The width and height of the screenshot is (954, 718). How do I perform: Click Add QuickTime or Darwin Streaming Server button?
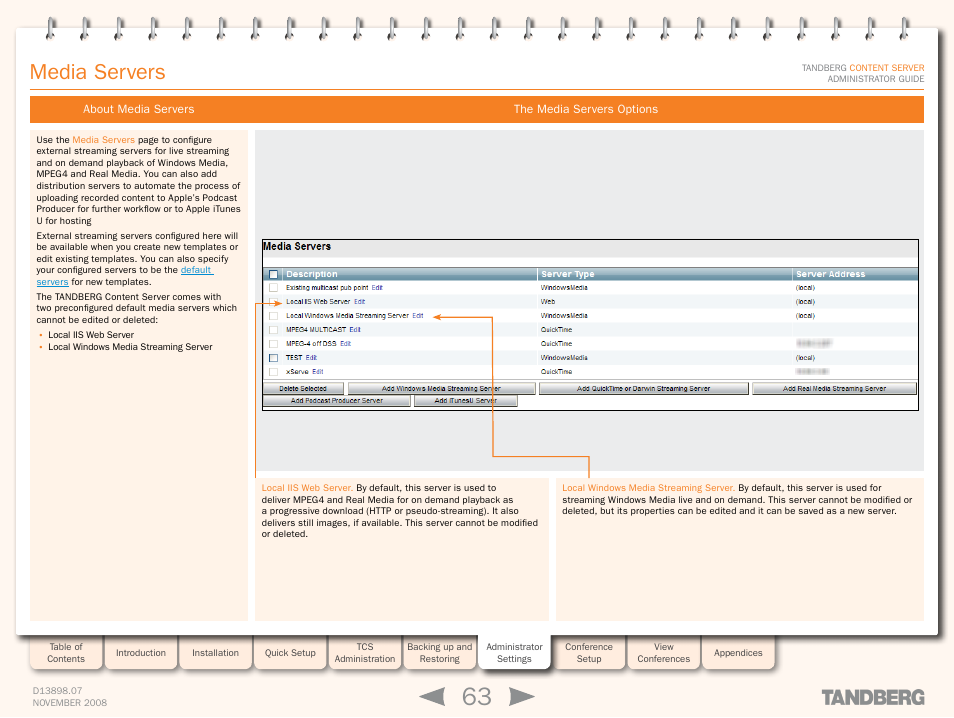click(x=643, y=389)
